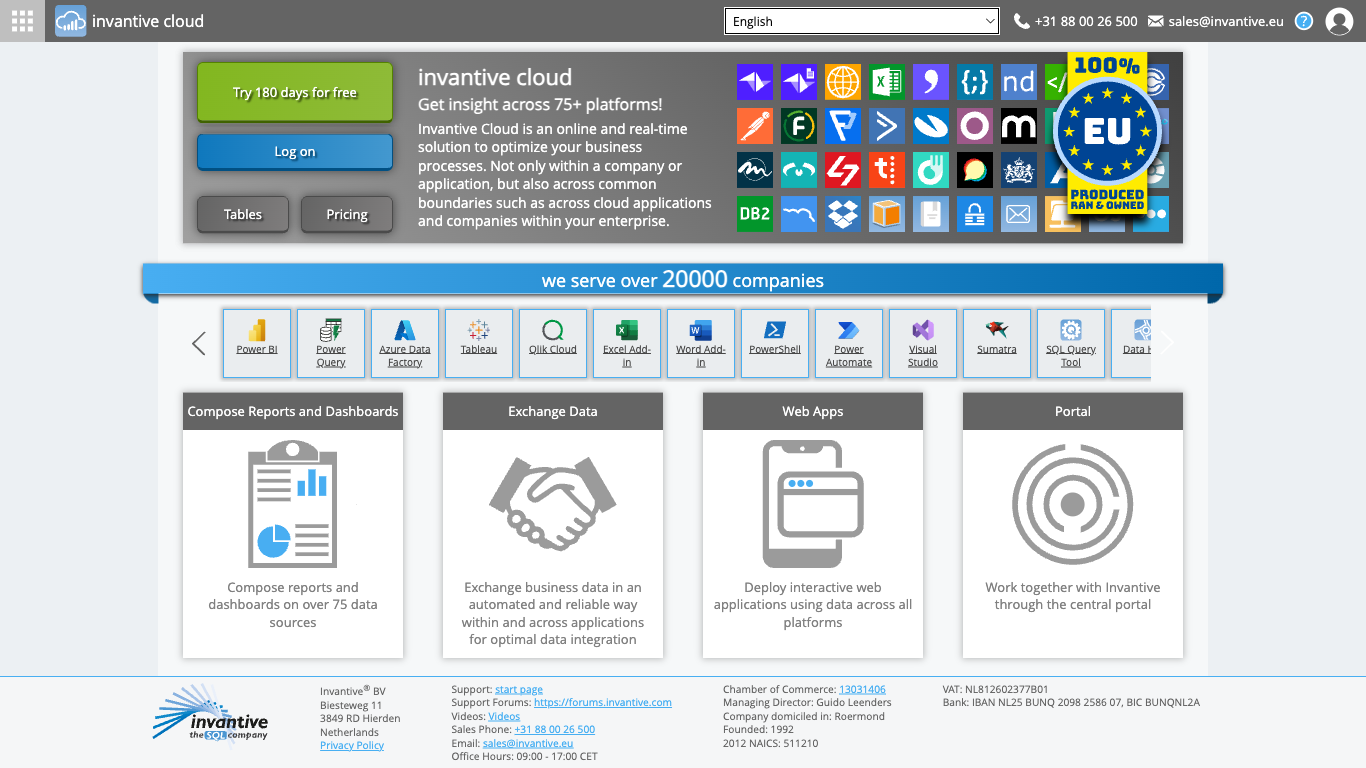This screenshot has width=1366, height=768.
Task: Select the green DB2 platform icon
Action: pos(755,214)
